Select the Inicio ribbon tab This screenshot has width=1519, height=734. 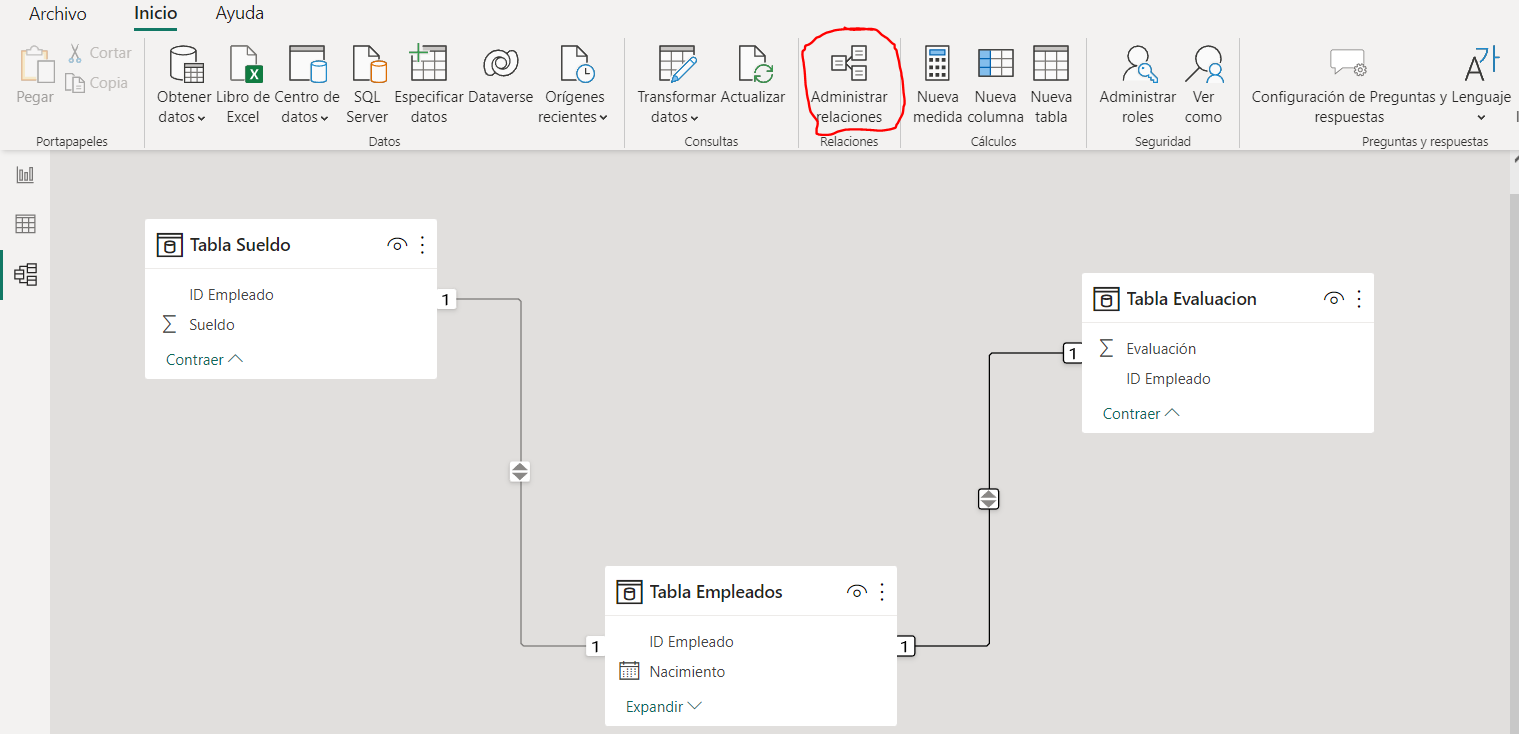[x=155, y=14]
